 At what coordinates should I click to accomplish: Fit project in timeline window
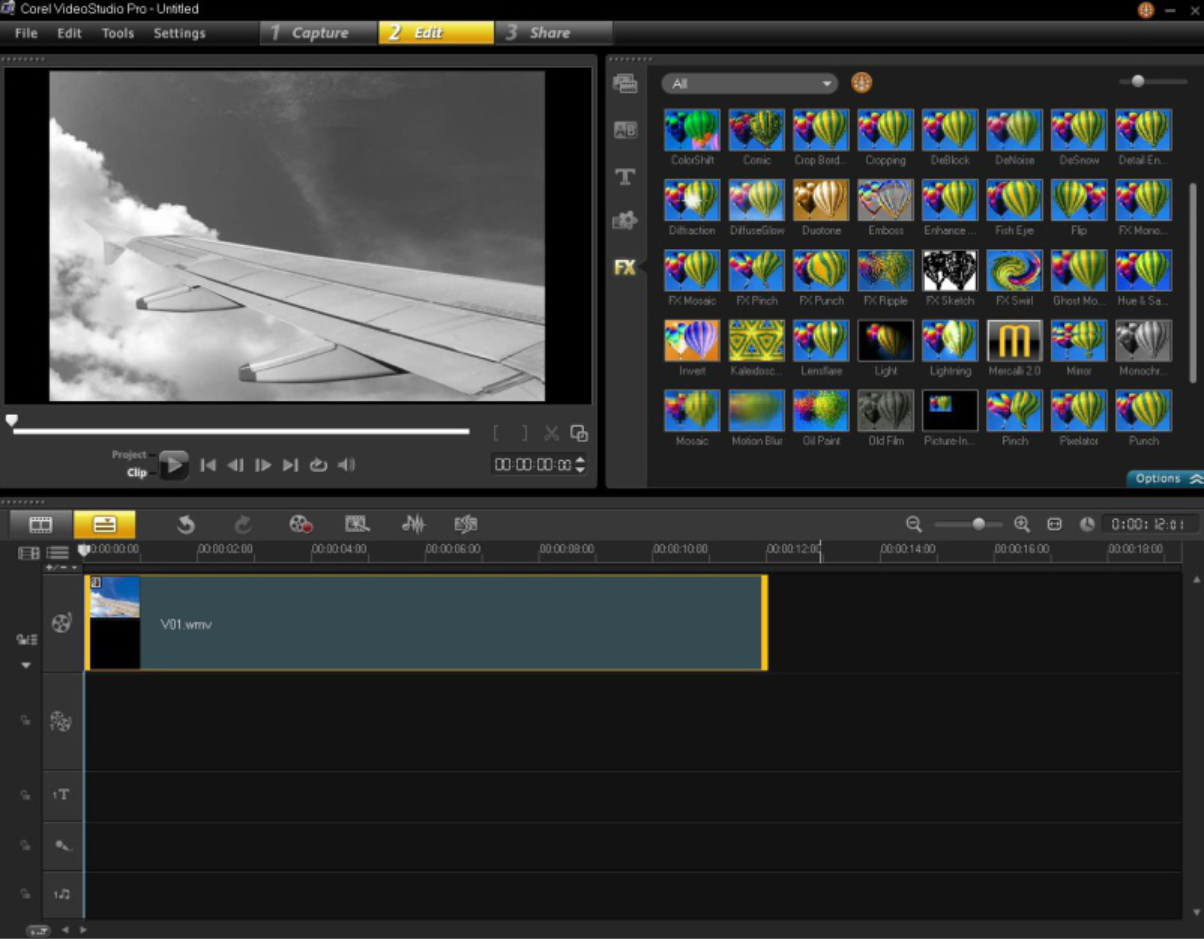click(x=1054, y=524)
